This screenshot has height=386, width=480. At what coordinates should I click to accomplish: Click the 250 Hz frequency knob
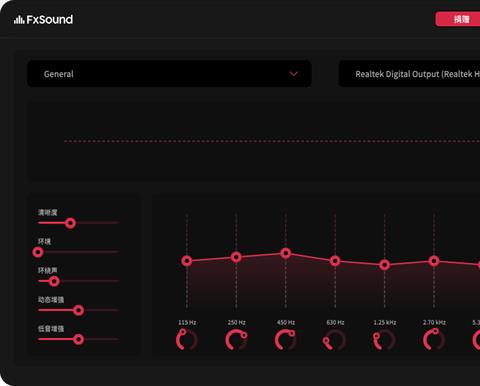(x=236, y=340)
